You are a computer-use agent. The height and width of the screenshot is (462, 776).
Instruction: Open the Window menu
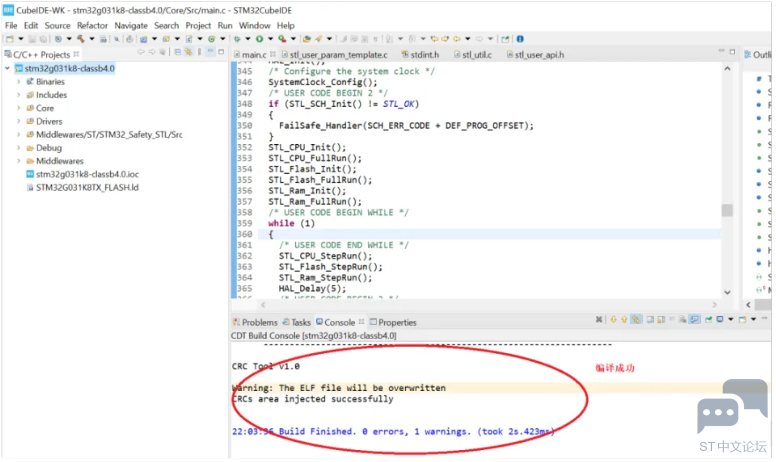click(254, 25)
